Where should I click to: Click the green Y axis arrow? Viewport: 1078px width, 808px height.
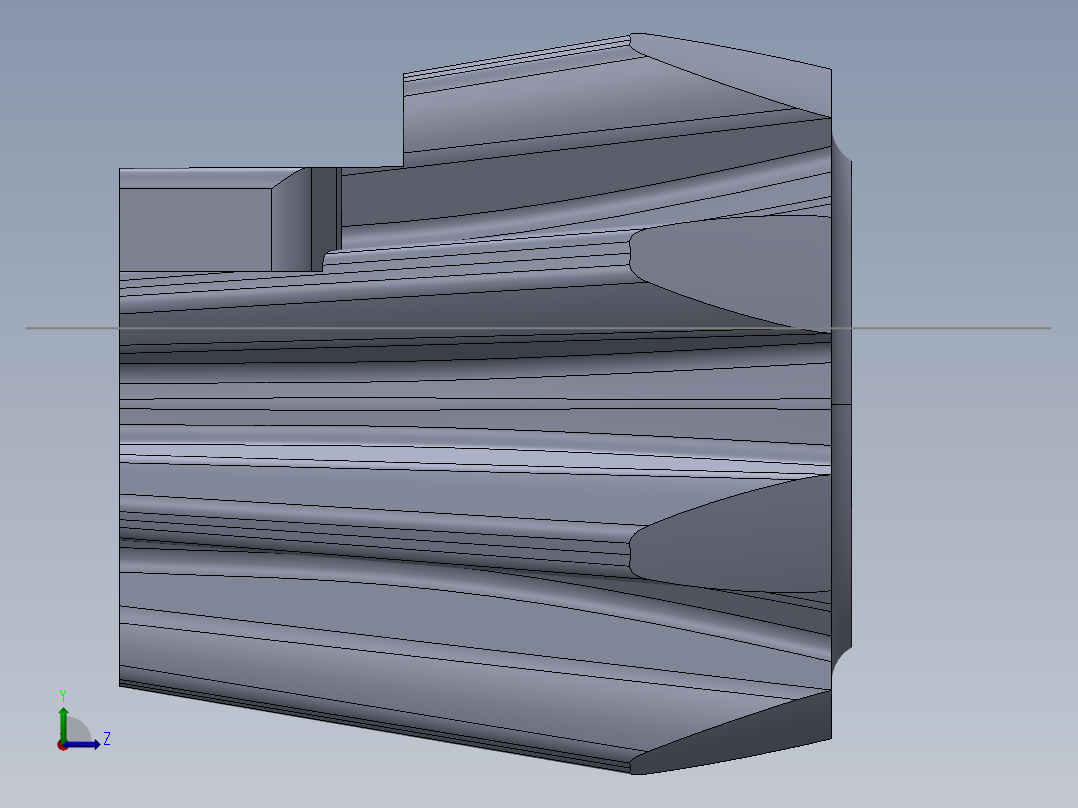(63, 724)
